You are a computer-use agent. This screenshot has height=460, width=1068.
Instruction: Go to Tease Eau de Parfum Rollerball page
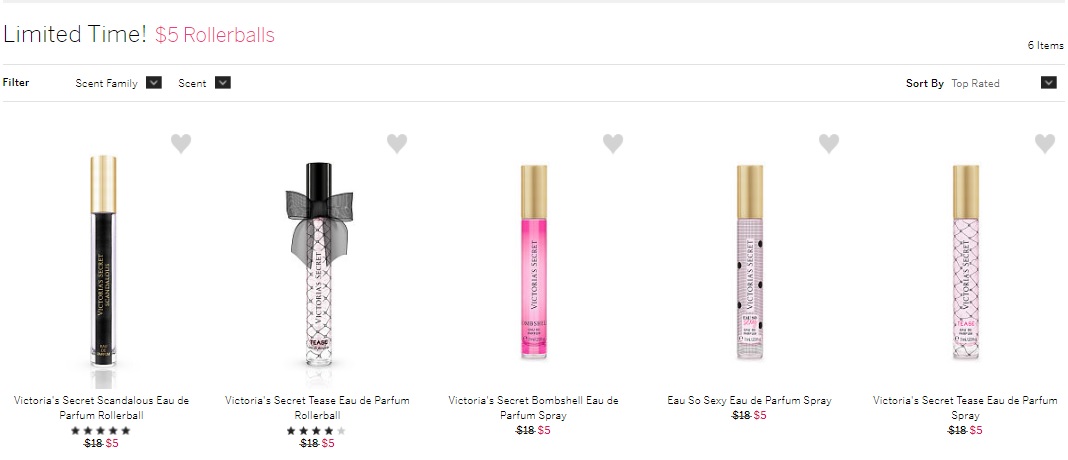coord(318,407)
